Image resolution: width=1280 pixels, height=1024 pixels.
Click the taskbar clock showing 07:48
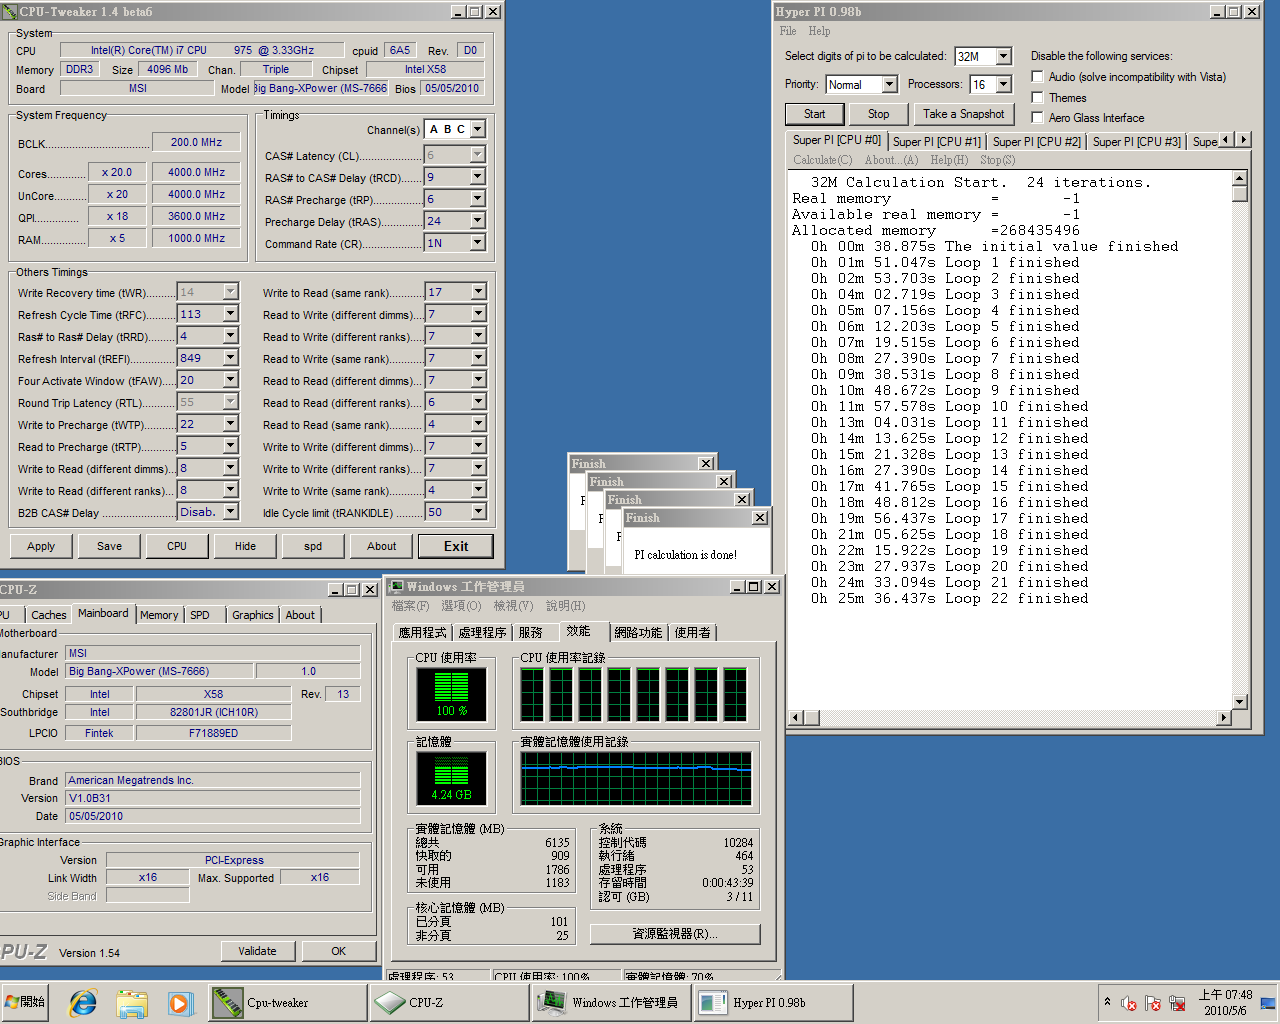pyautogui.click(x=1226, y=1002)
